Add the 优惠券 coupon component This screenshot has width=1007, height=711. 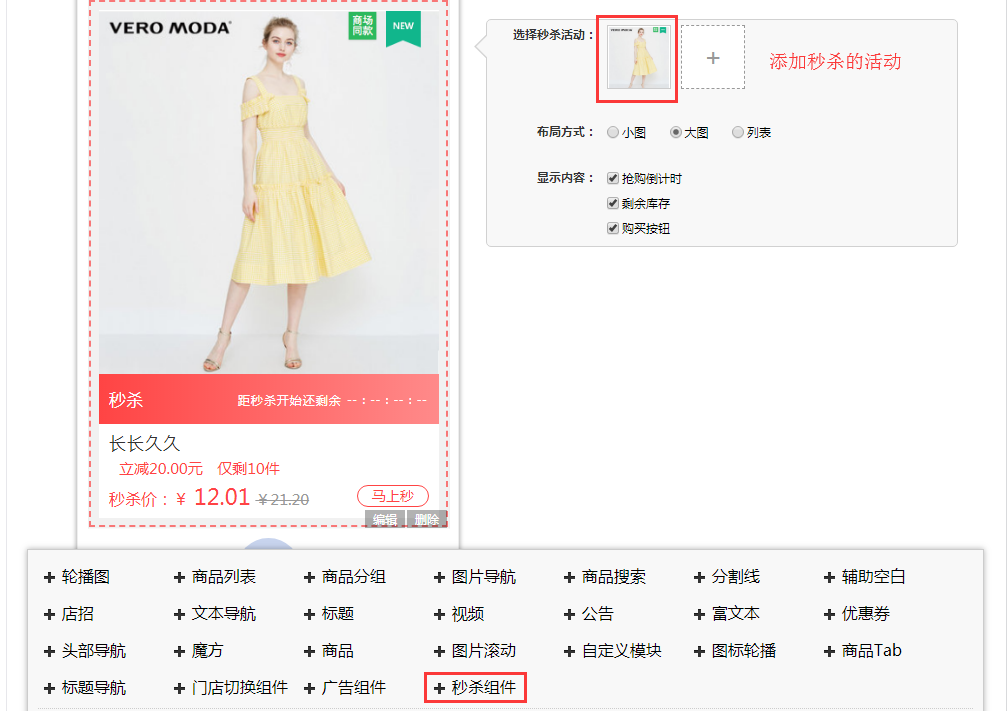pos(857,614)
